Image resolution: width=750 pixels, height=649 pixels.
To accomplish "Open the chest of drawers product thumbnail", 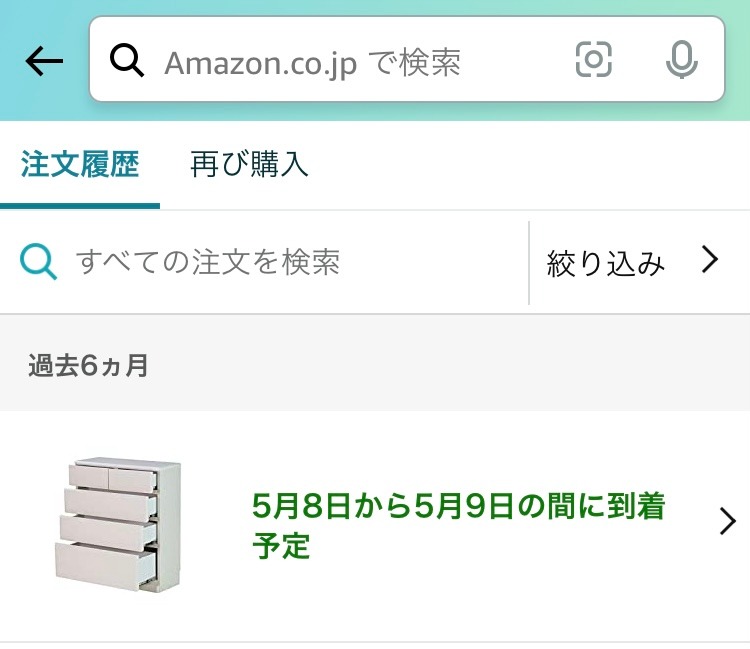I will coord(118,525).
